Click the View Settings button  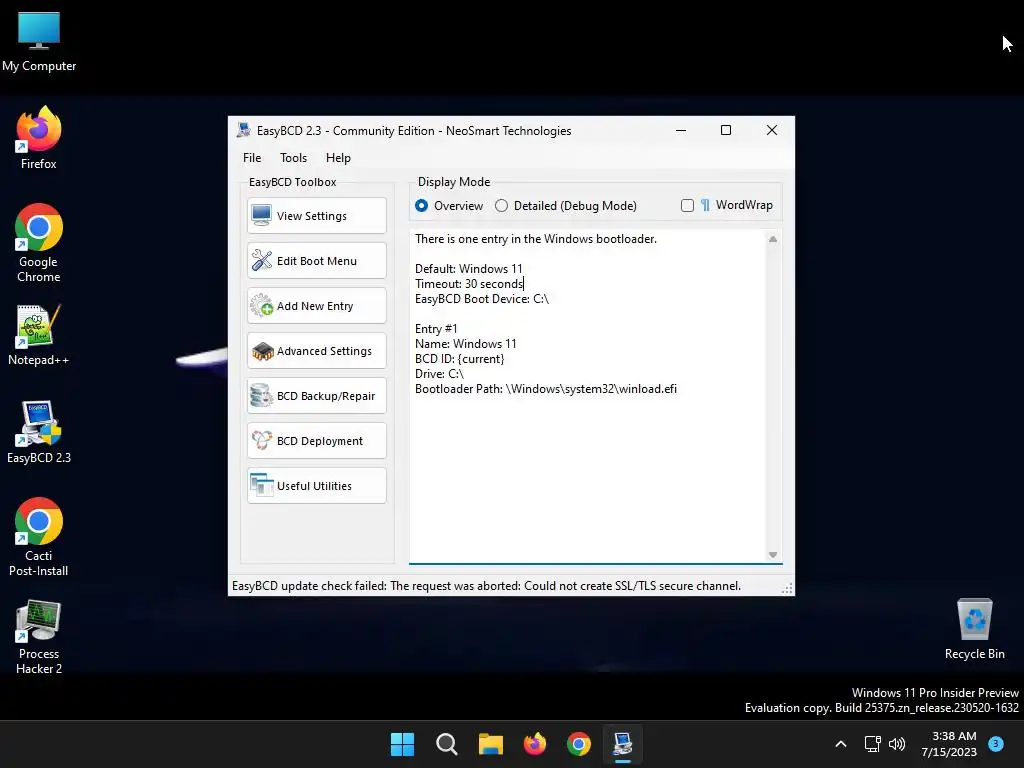pyautogui.click(x=317, y=216)
